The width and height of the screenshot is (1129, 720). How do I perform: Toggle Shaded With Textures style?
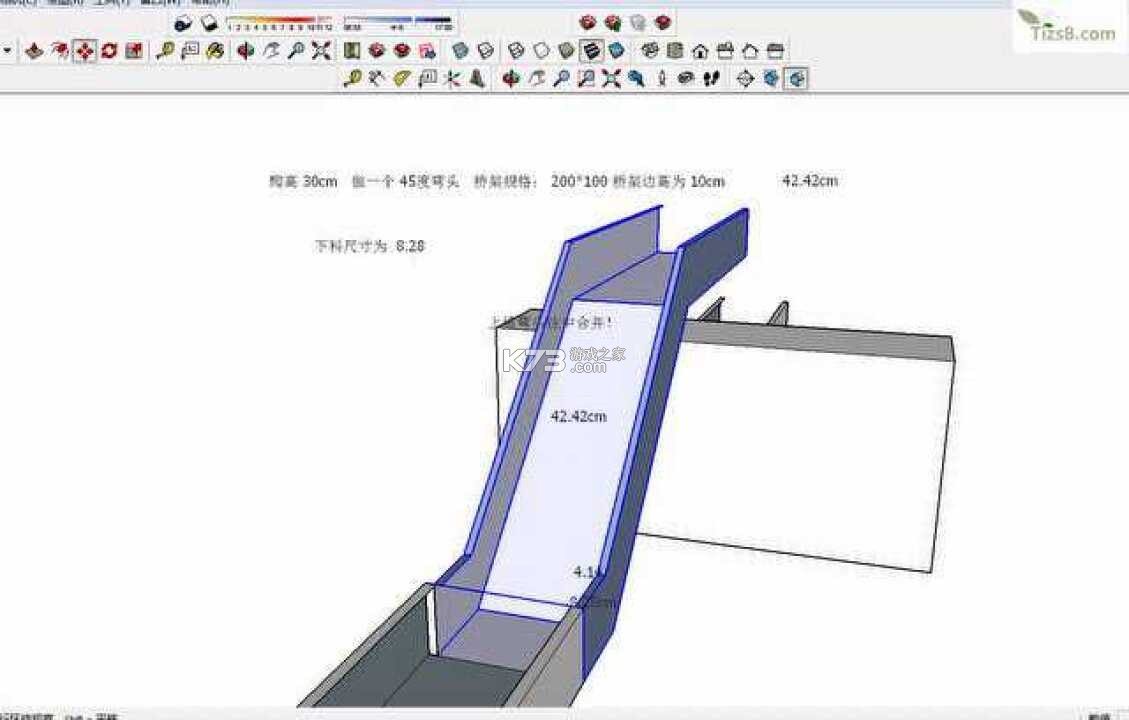616,51
